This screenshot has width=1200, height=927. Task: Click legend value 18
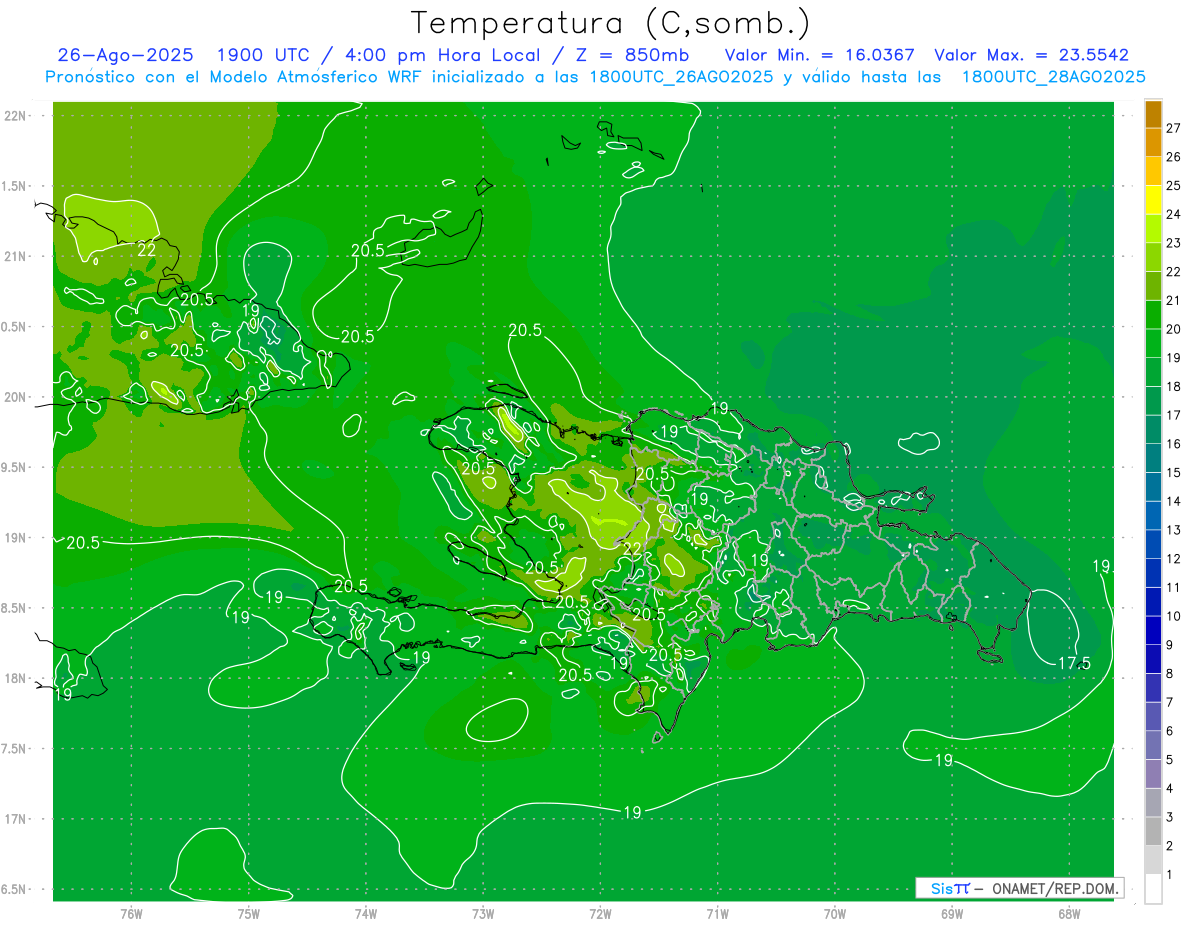tap(1174, 386)
